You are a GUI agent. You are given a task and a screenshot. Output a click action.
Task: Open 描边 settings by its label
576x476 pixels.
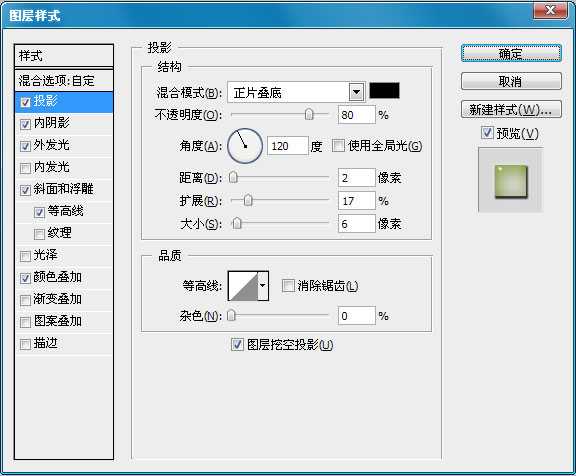click(x=46, y=343)
